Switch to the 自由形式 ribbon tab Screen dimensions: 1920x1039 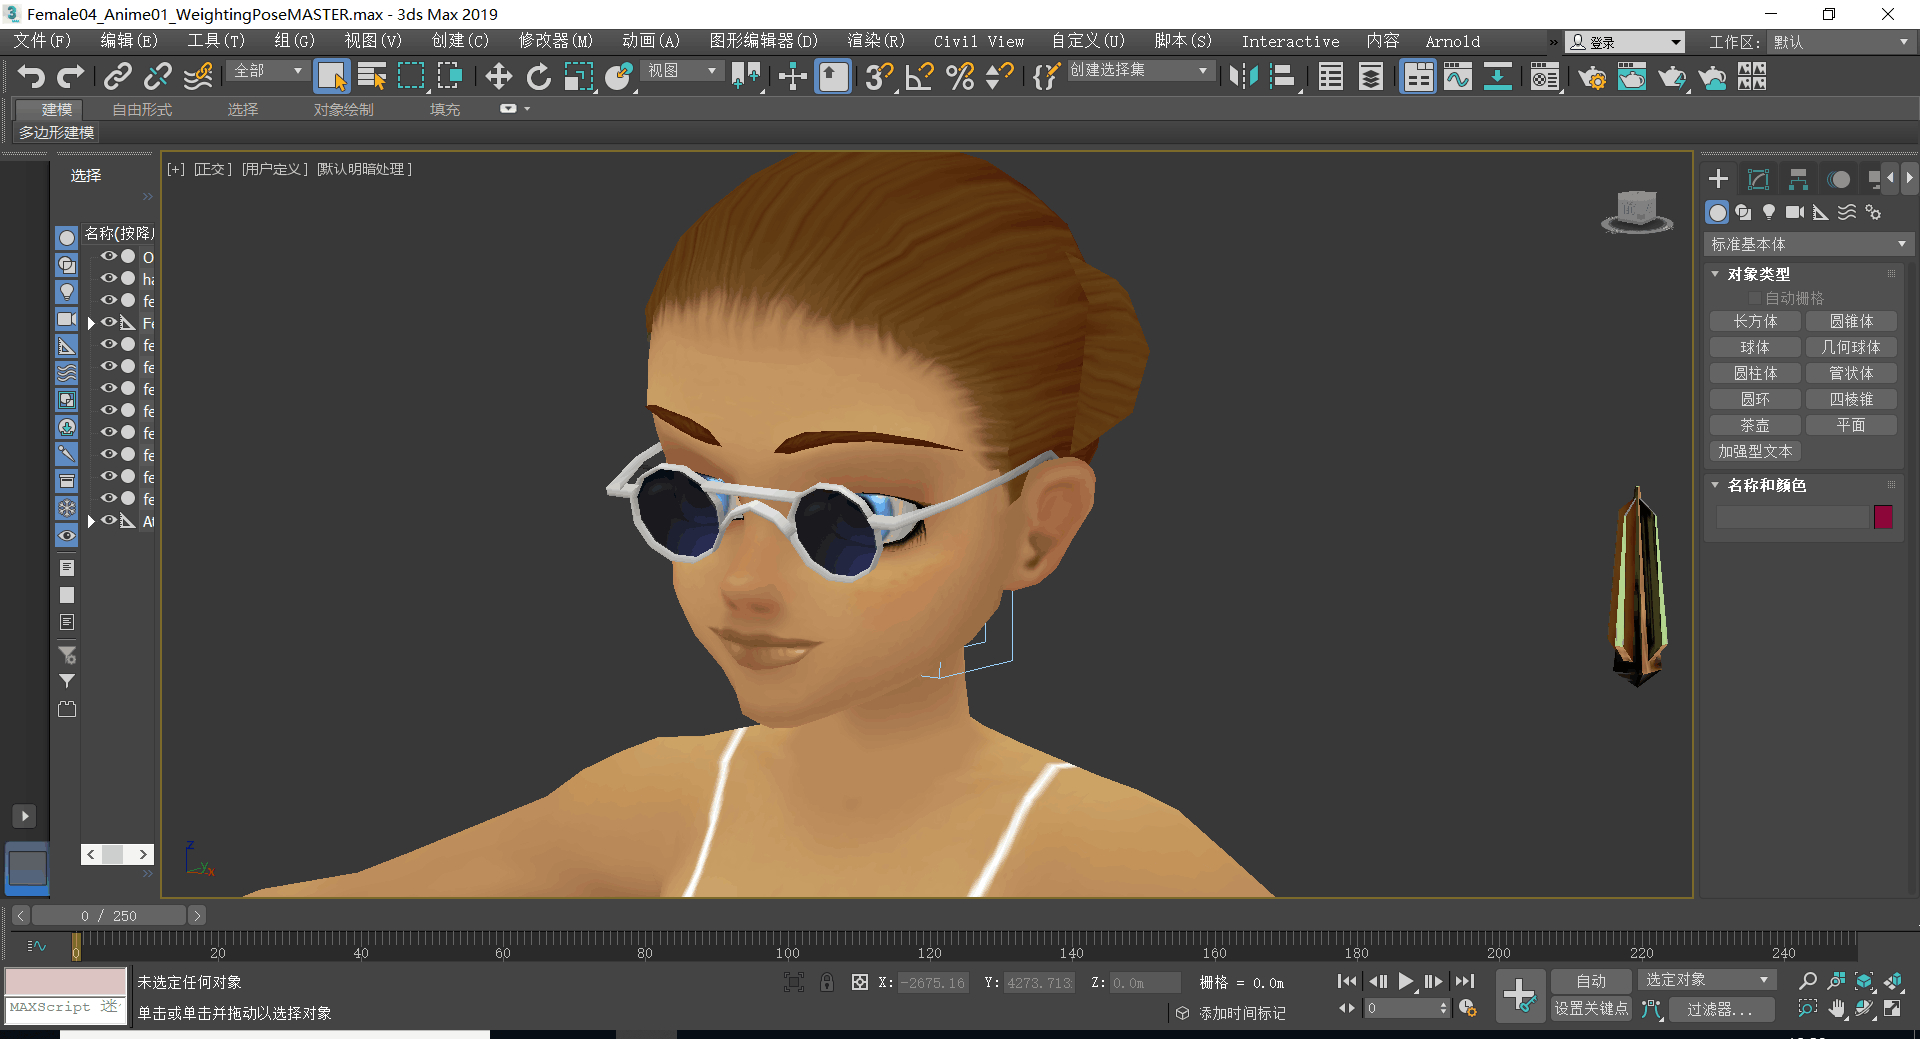[x=142, y=110]
